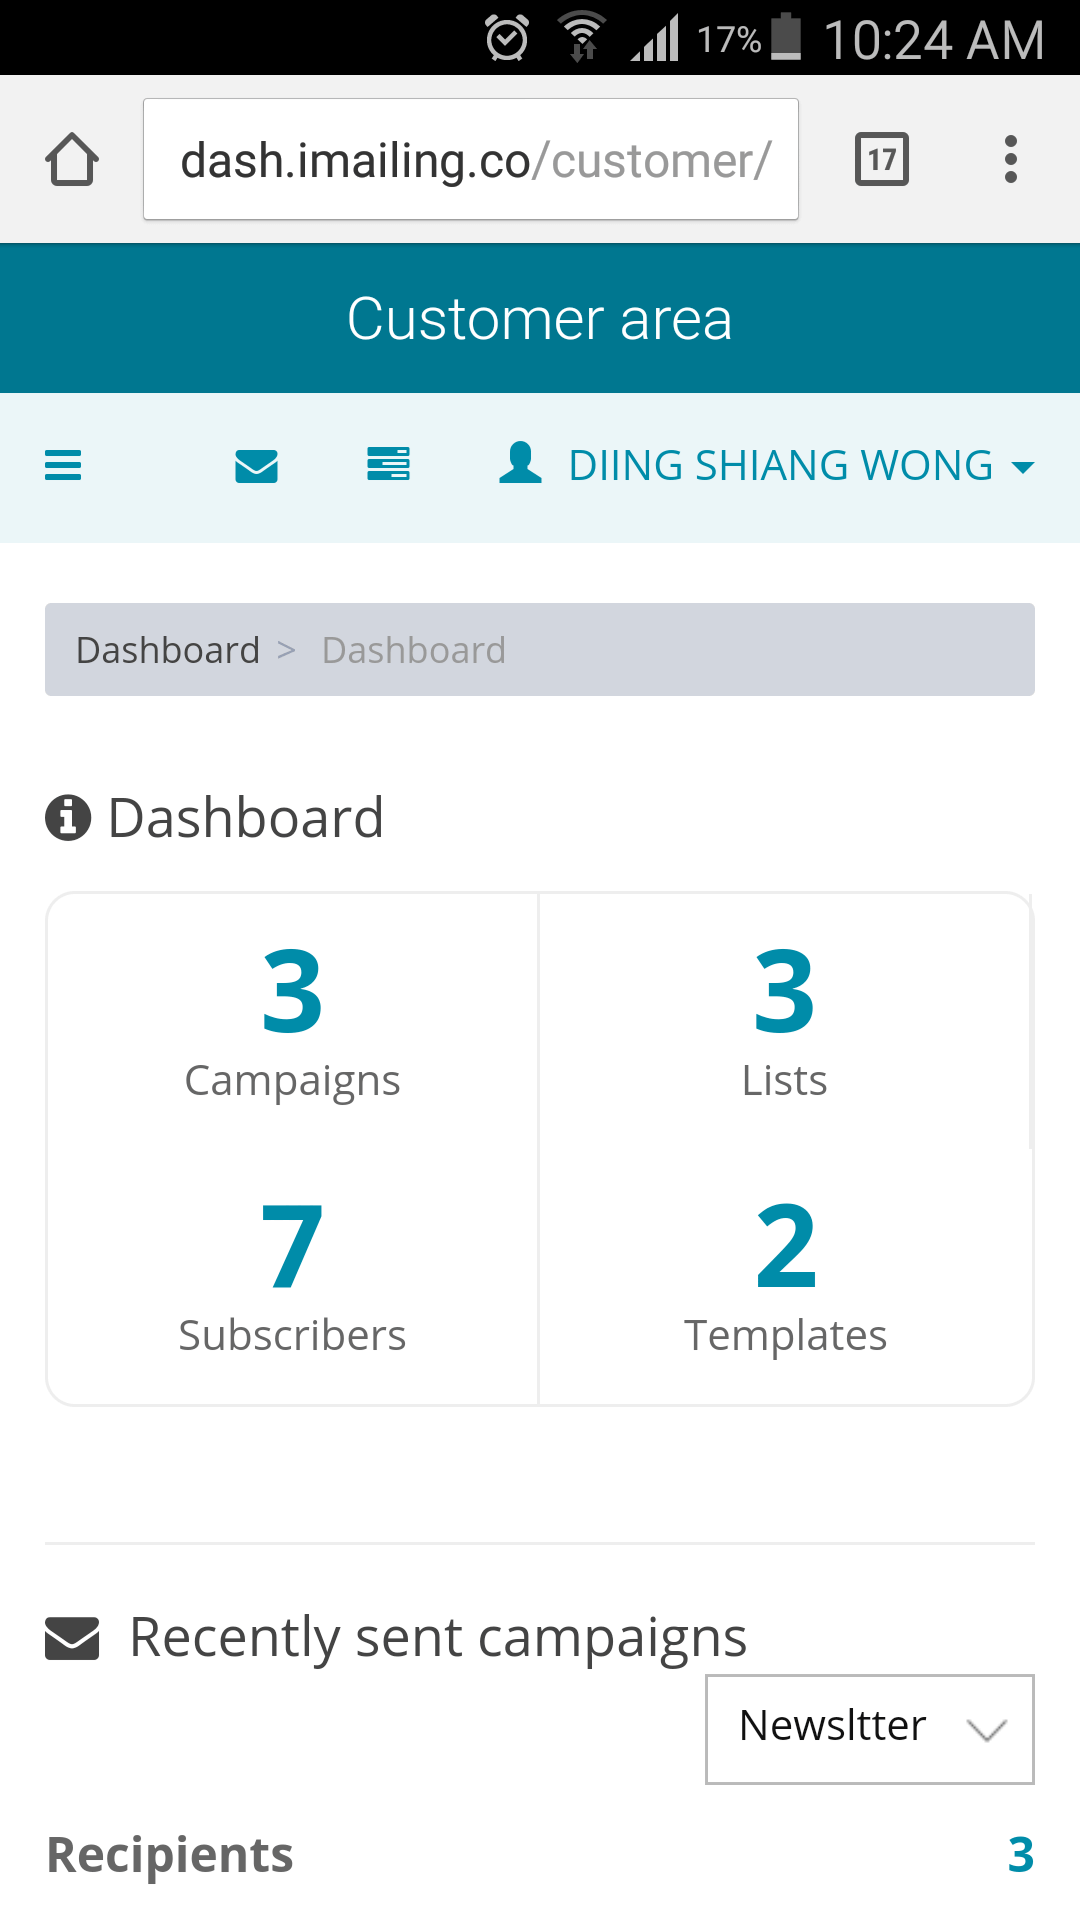This screenshot has height=1920, width=1080.
Task: Open the Templates count tile
Action: coord(785,1275)
